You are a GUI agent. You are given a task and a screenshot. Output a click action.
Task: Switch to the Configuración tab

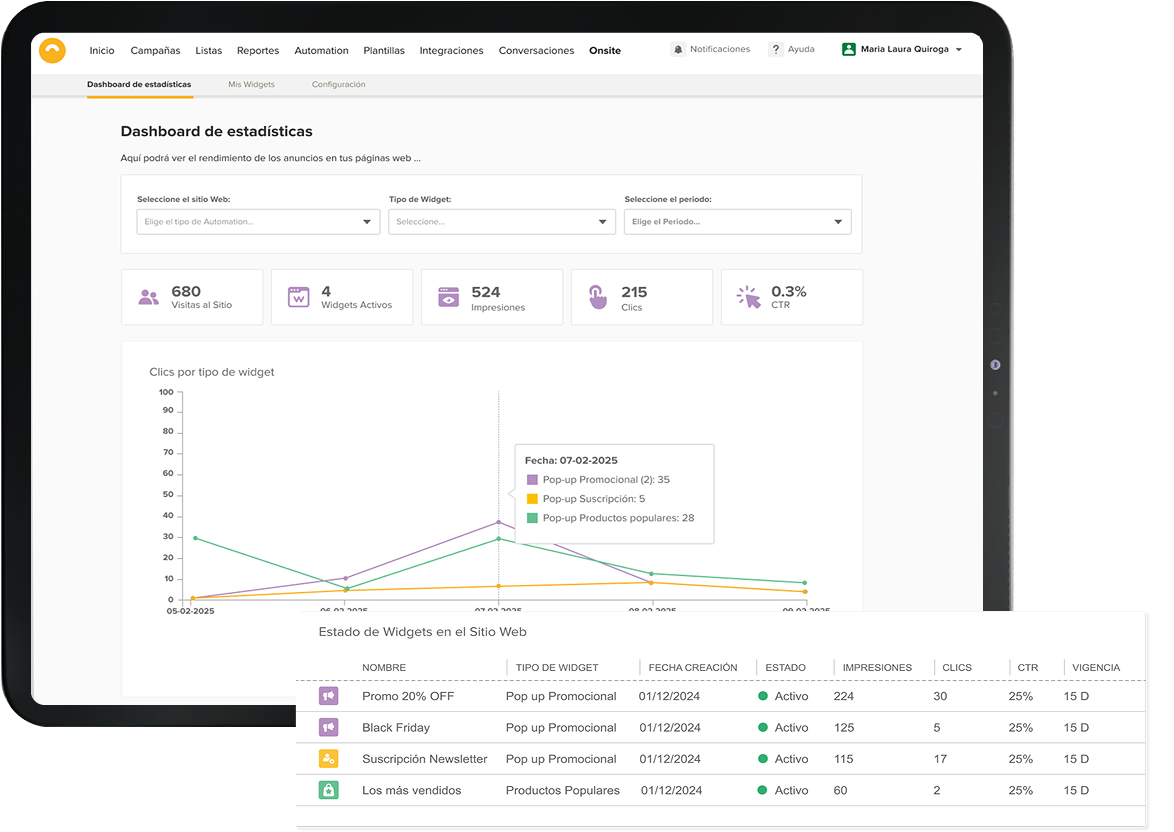338,85
